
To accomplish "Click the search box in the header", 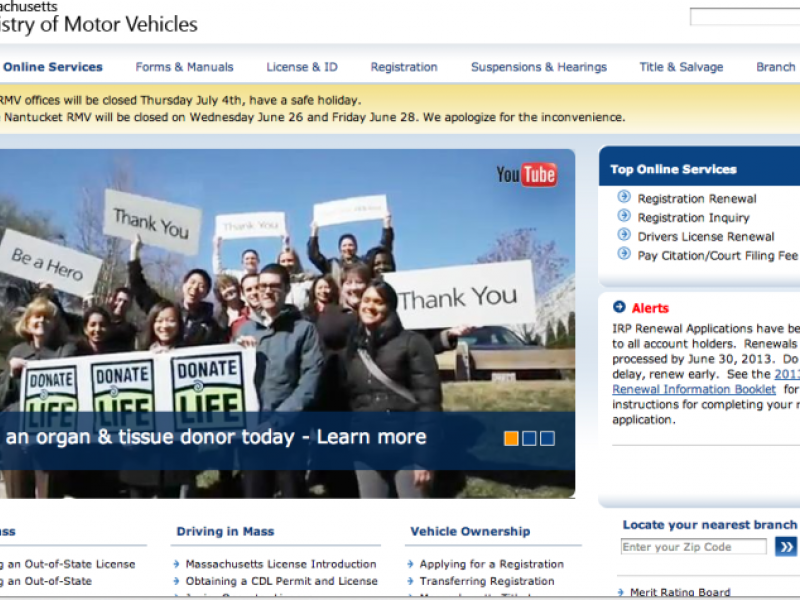I will 745,17.
